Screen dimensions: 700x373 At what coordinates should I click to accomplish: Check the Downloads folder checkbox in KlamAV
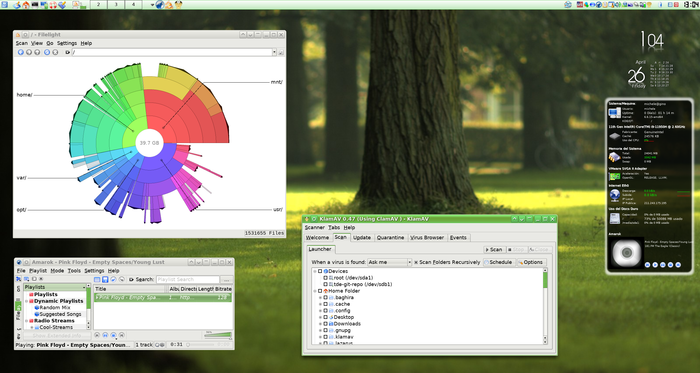click(x=325, y=323)
